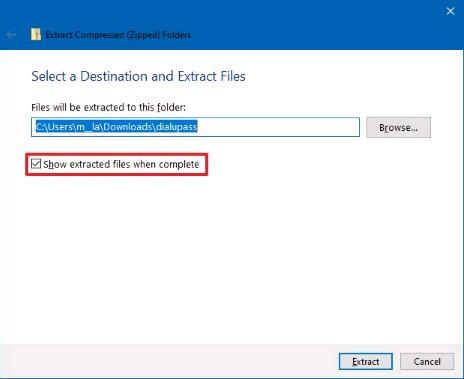Click inside the destination folder path field
This screenshot has width=464, height=379.
click(195, 127)
